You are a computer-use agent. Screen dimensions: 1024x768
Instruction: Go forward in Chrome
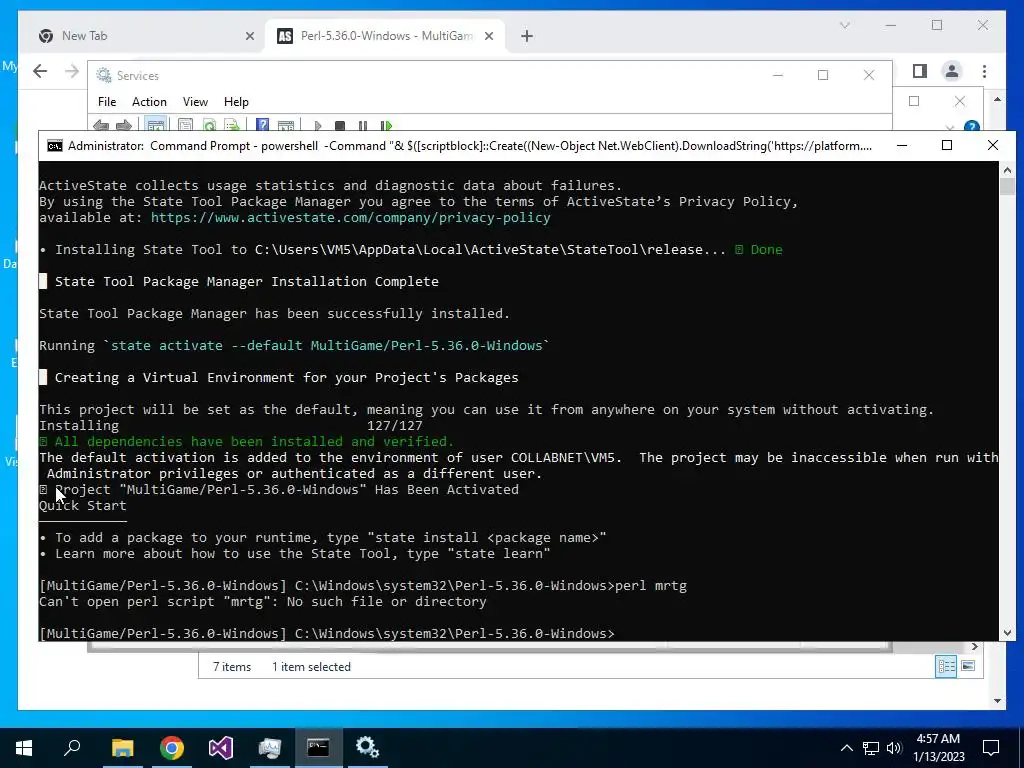pos(72,71)
